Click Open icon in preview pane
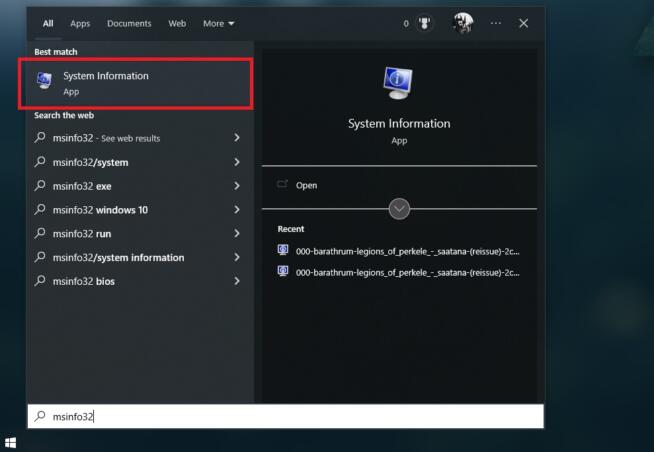 point(282,184)
